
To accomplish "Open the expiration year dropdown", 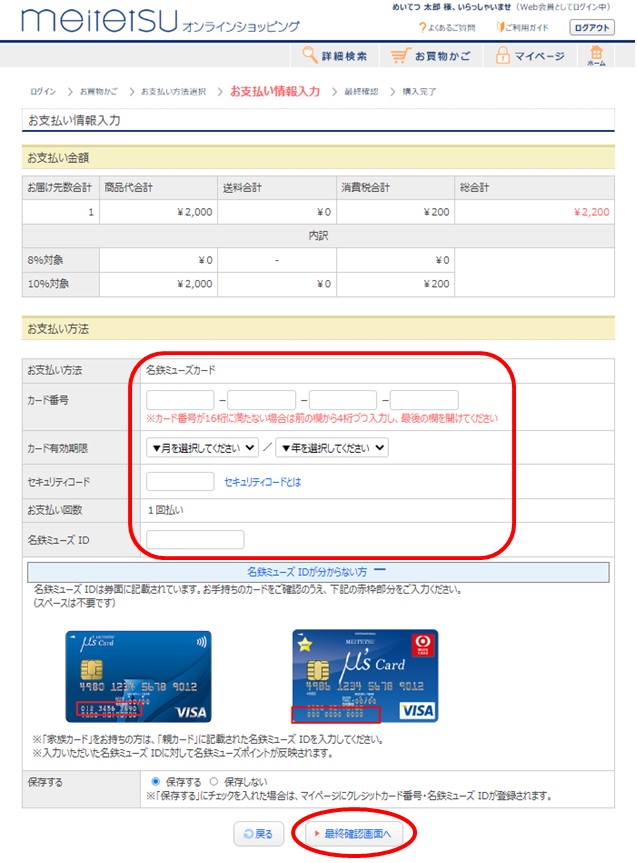I will click(332, 448).
